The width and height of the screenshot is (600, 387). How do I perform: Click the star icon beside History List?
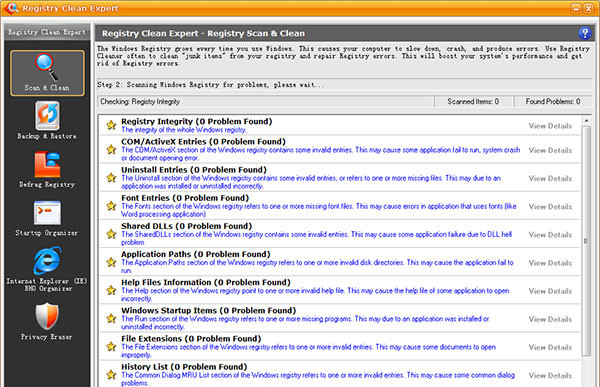click(x=111, y=375)
